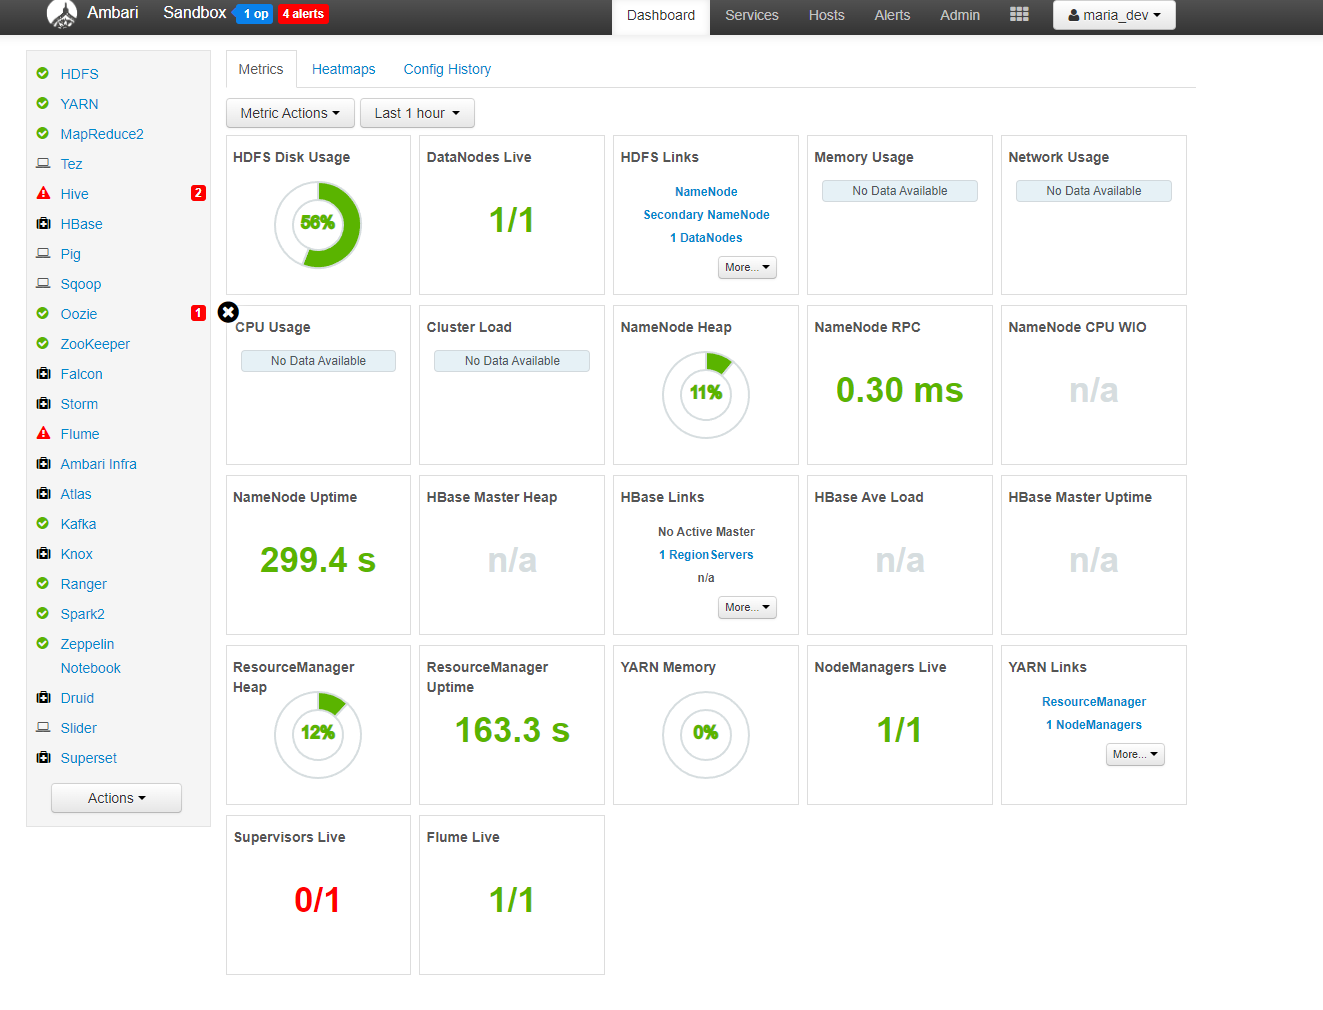The height and width of the screenshot is (1010, 1323).
Task: Click the HBase maintenance mode icon
Action: click(x=43, y=223)
